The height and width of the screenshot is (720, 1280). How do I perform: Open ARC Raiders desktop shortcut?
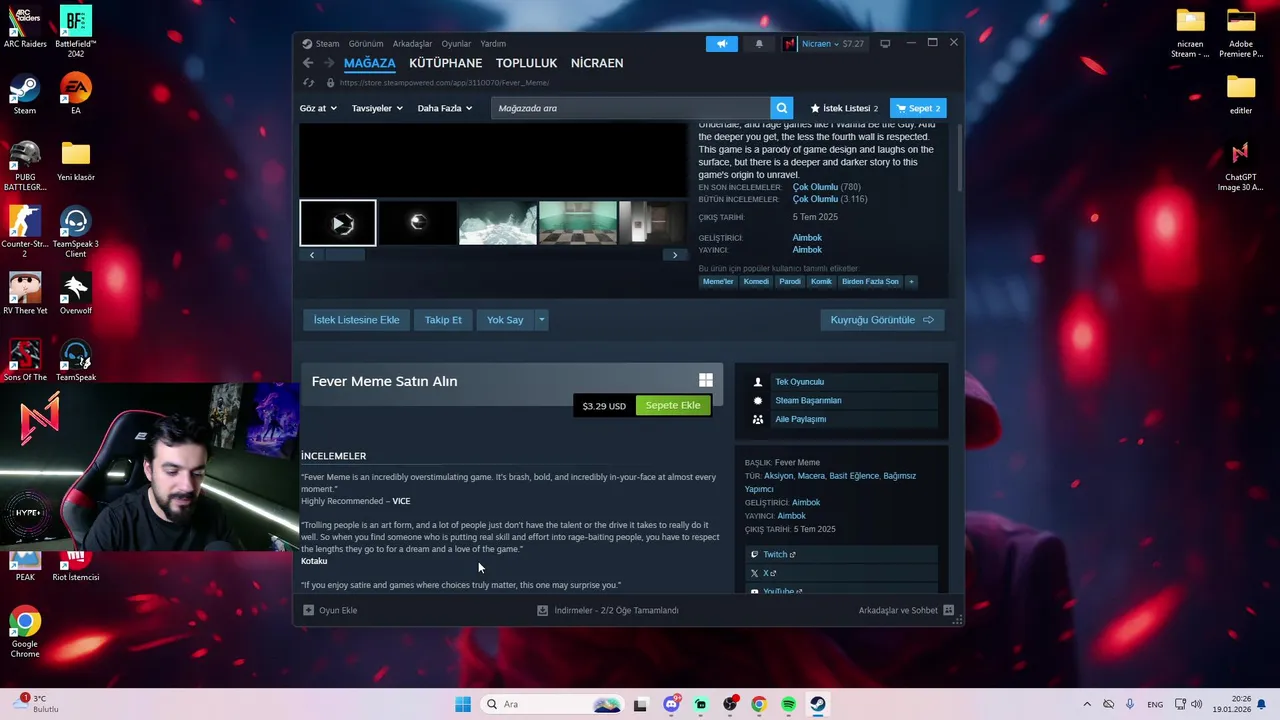click(25, 27)
